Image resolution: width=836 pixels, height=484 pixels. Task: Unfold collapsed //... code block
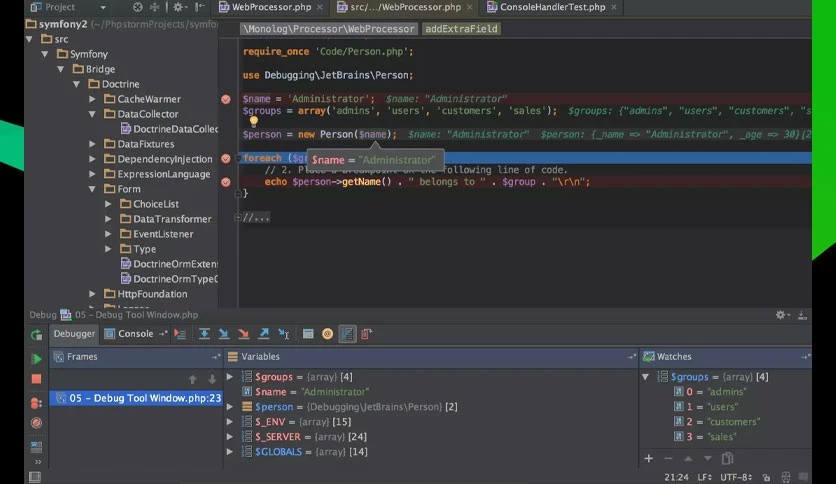tap(237, 217)
